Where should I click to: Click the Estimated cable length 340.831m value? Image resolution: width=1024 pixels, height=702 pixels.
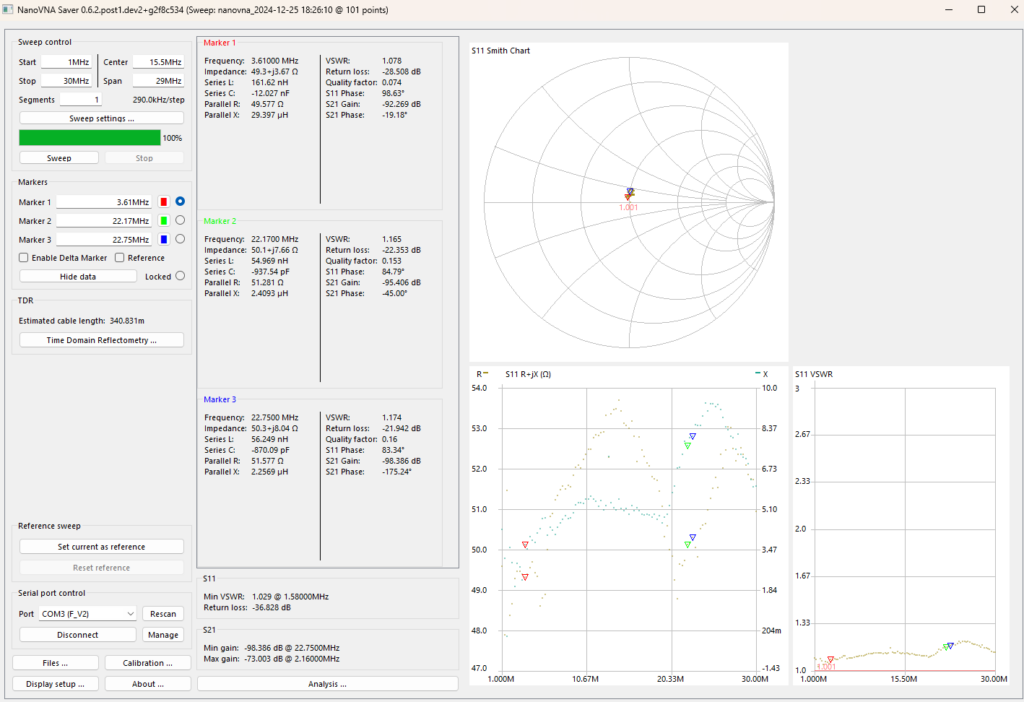click(127, 321)
